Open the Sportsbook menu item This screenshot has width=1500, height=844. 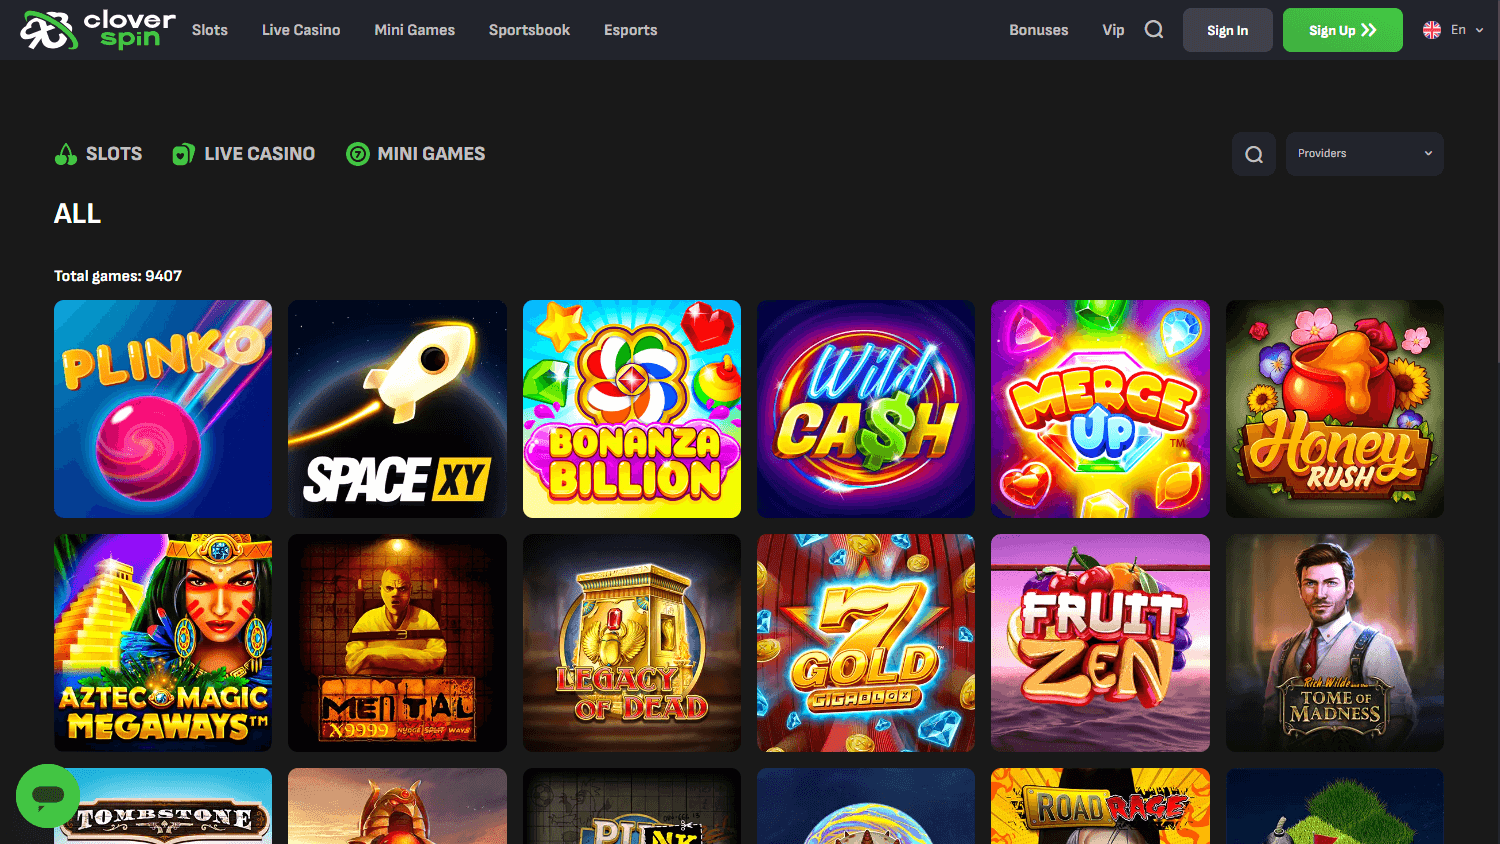529,30
